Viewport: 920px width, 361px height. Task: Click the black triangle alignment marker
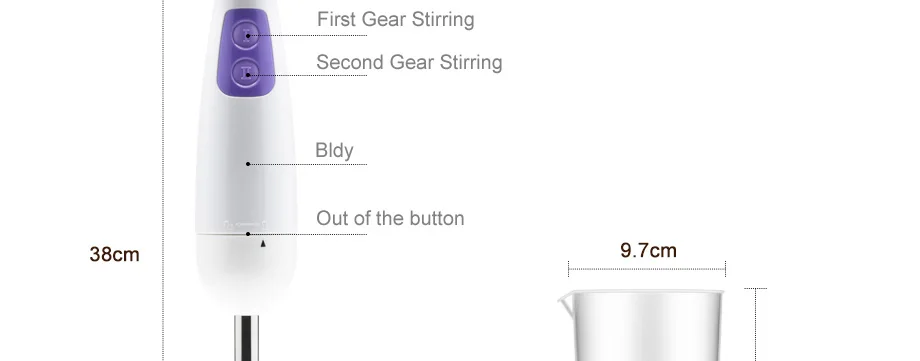click(263, 244)
